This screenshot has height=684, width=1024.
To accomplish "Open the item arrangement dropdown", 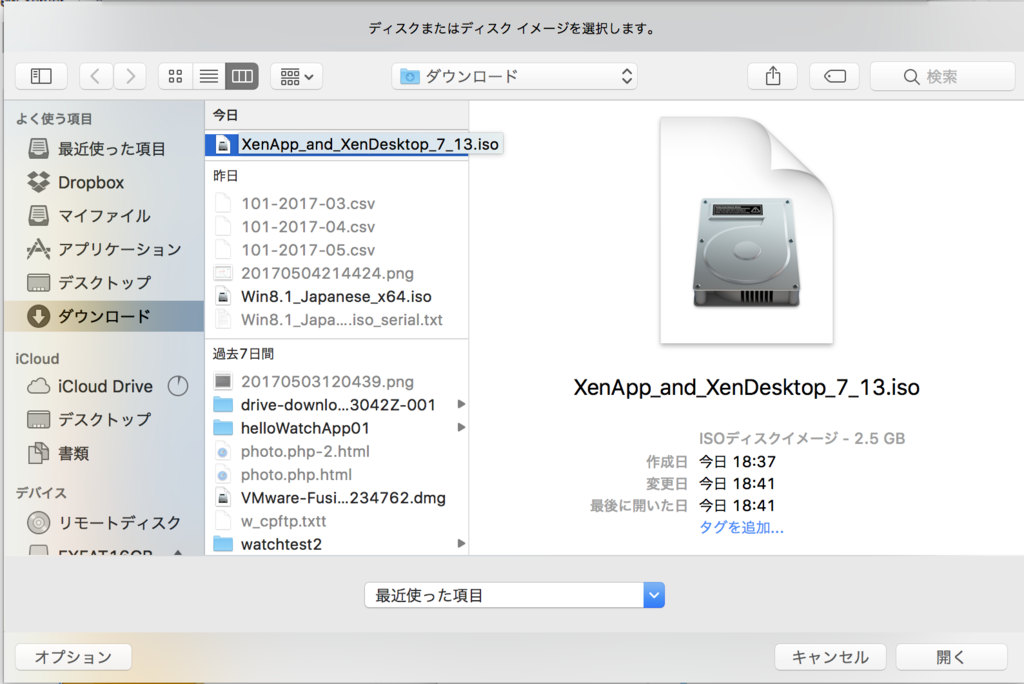I will point(296,76).
